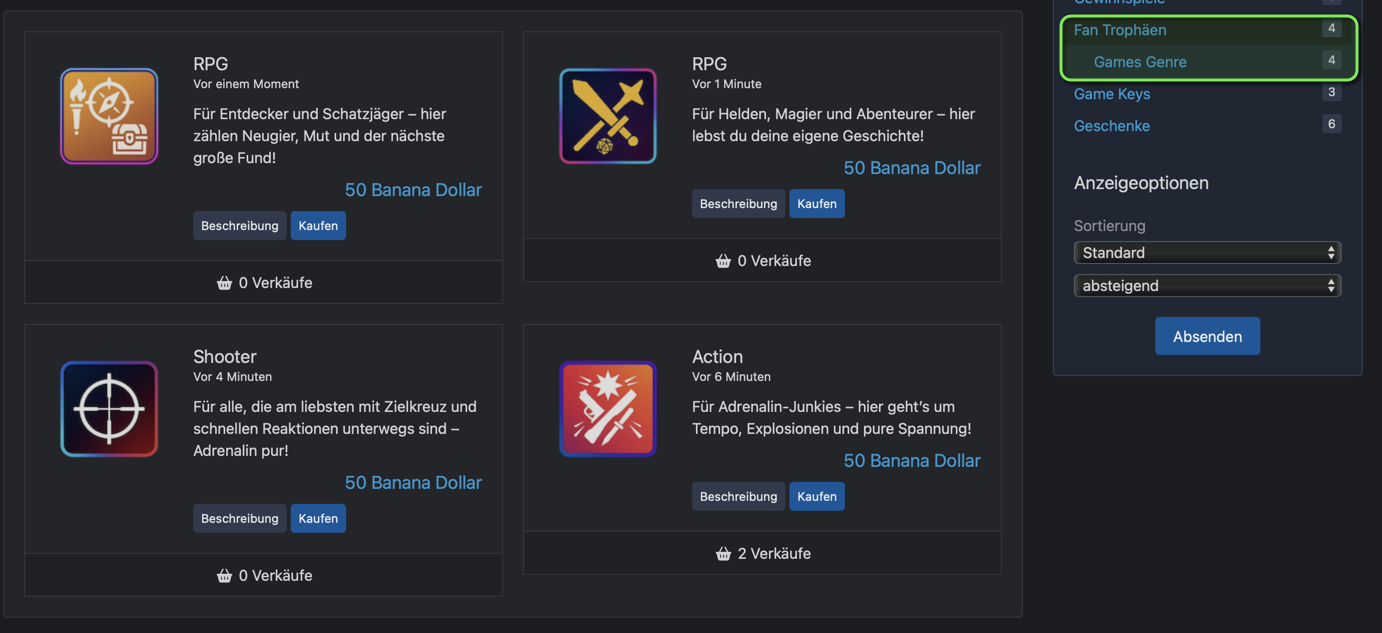Screen dimensions: 1382x633
Task: Open the Game Keys category
Action: (x=1112, y=94)
